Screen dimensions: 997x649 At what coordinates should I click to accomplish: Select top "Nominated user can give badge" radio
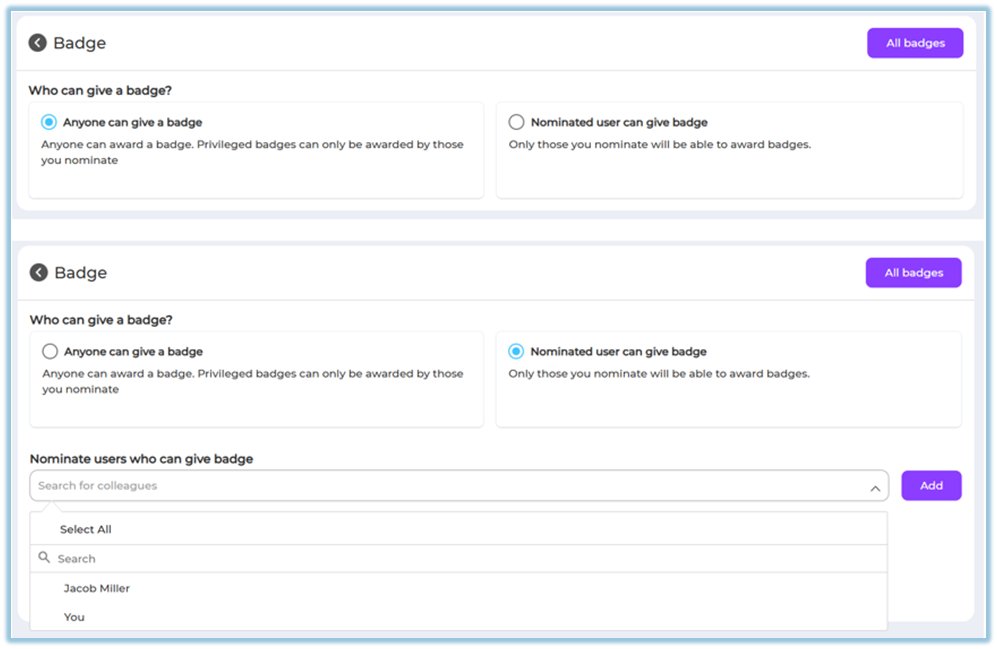coord(516,122)
